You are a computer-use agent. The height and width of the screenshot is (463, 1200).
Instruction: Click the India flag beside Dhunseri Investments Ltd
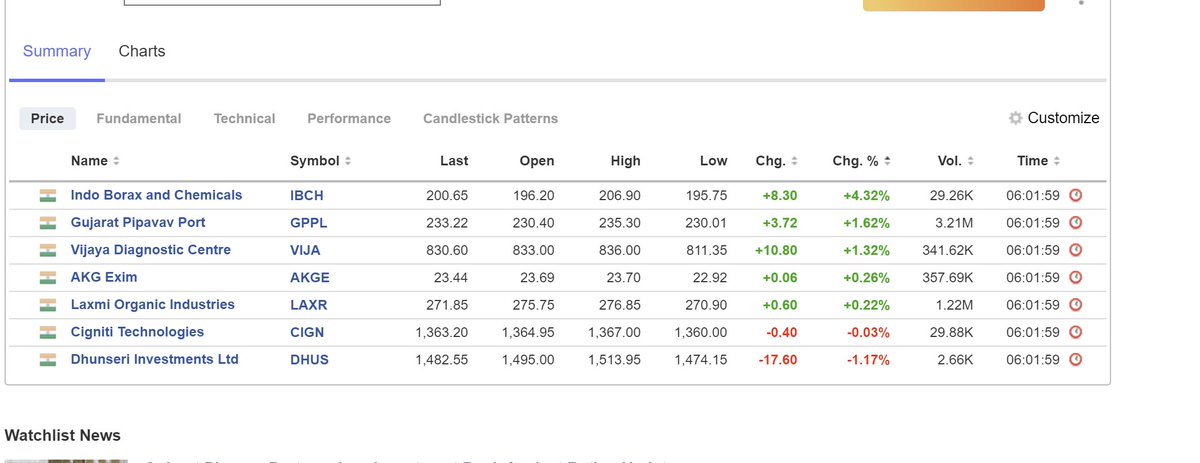tap(47, 360)
